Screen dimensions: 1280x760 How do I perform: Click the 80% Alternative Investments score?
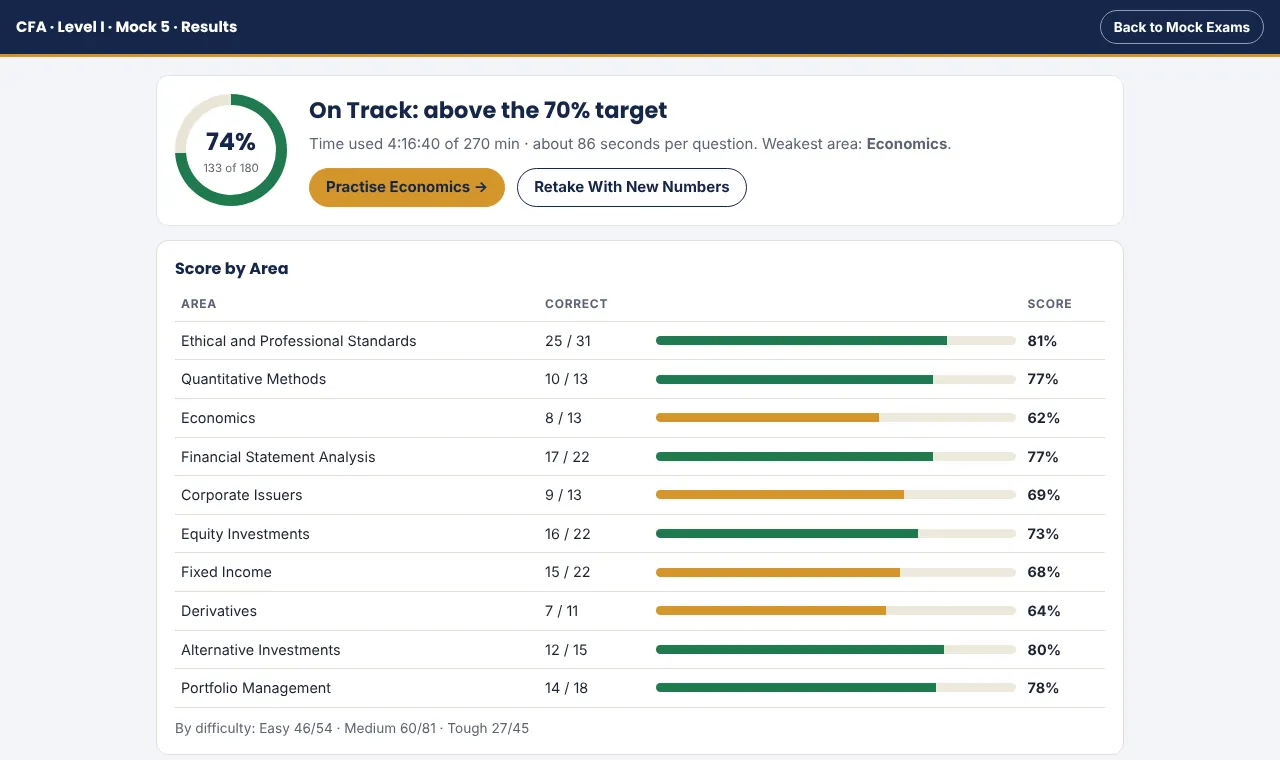1044,650
